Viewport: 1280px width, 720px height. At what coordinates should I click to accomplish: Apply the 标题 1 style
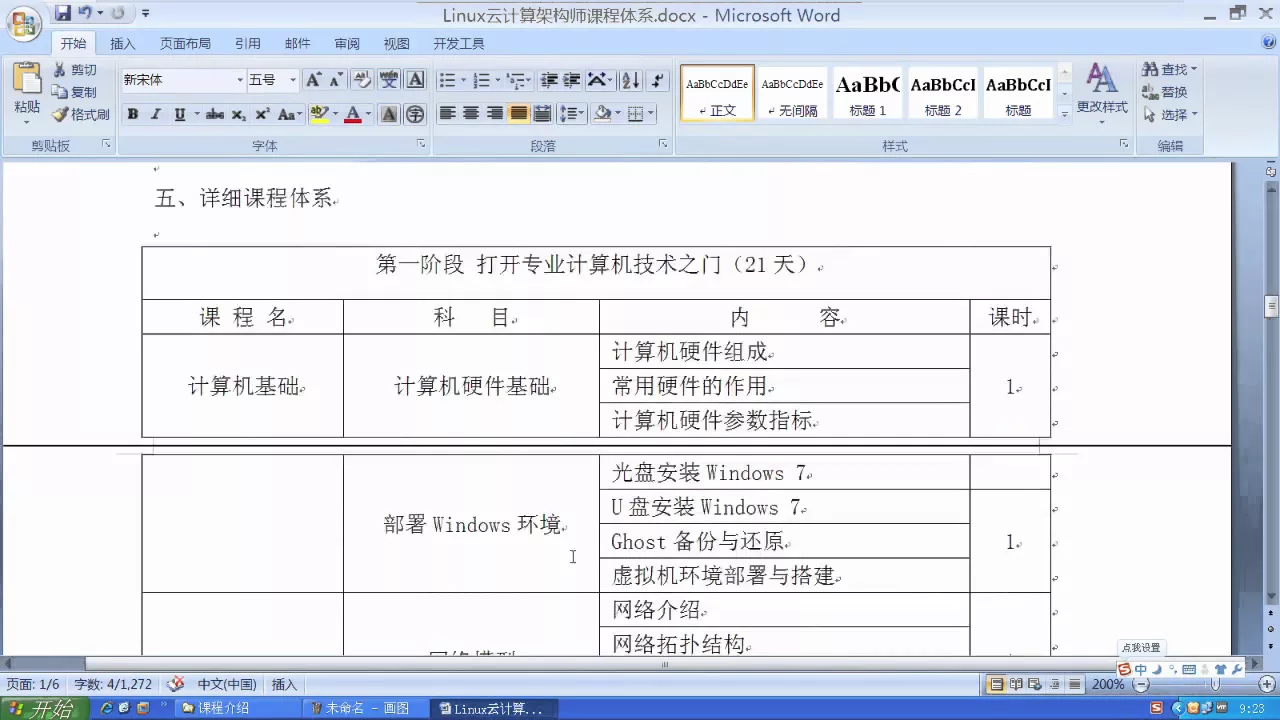pos(867,93)
